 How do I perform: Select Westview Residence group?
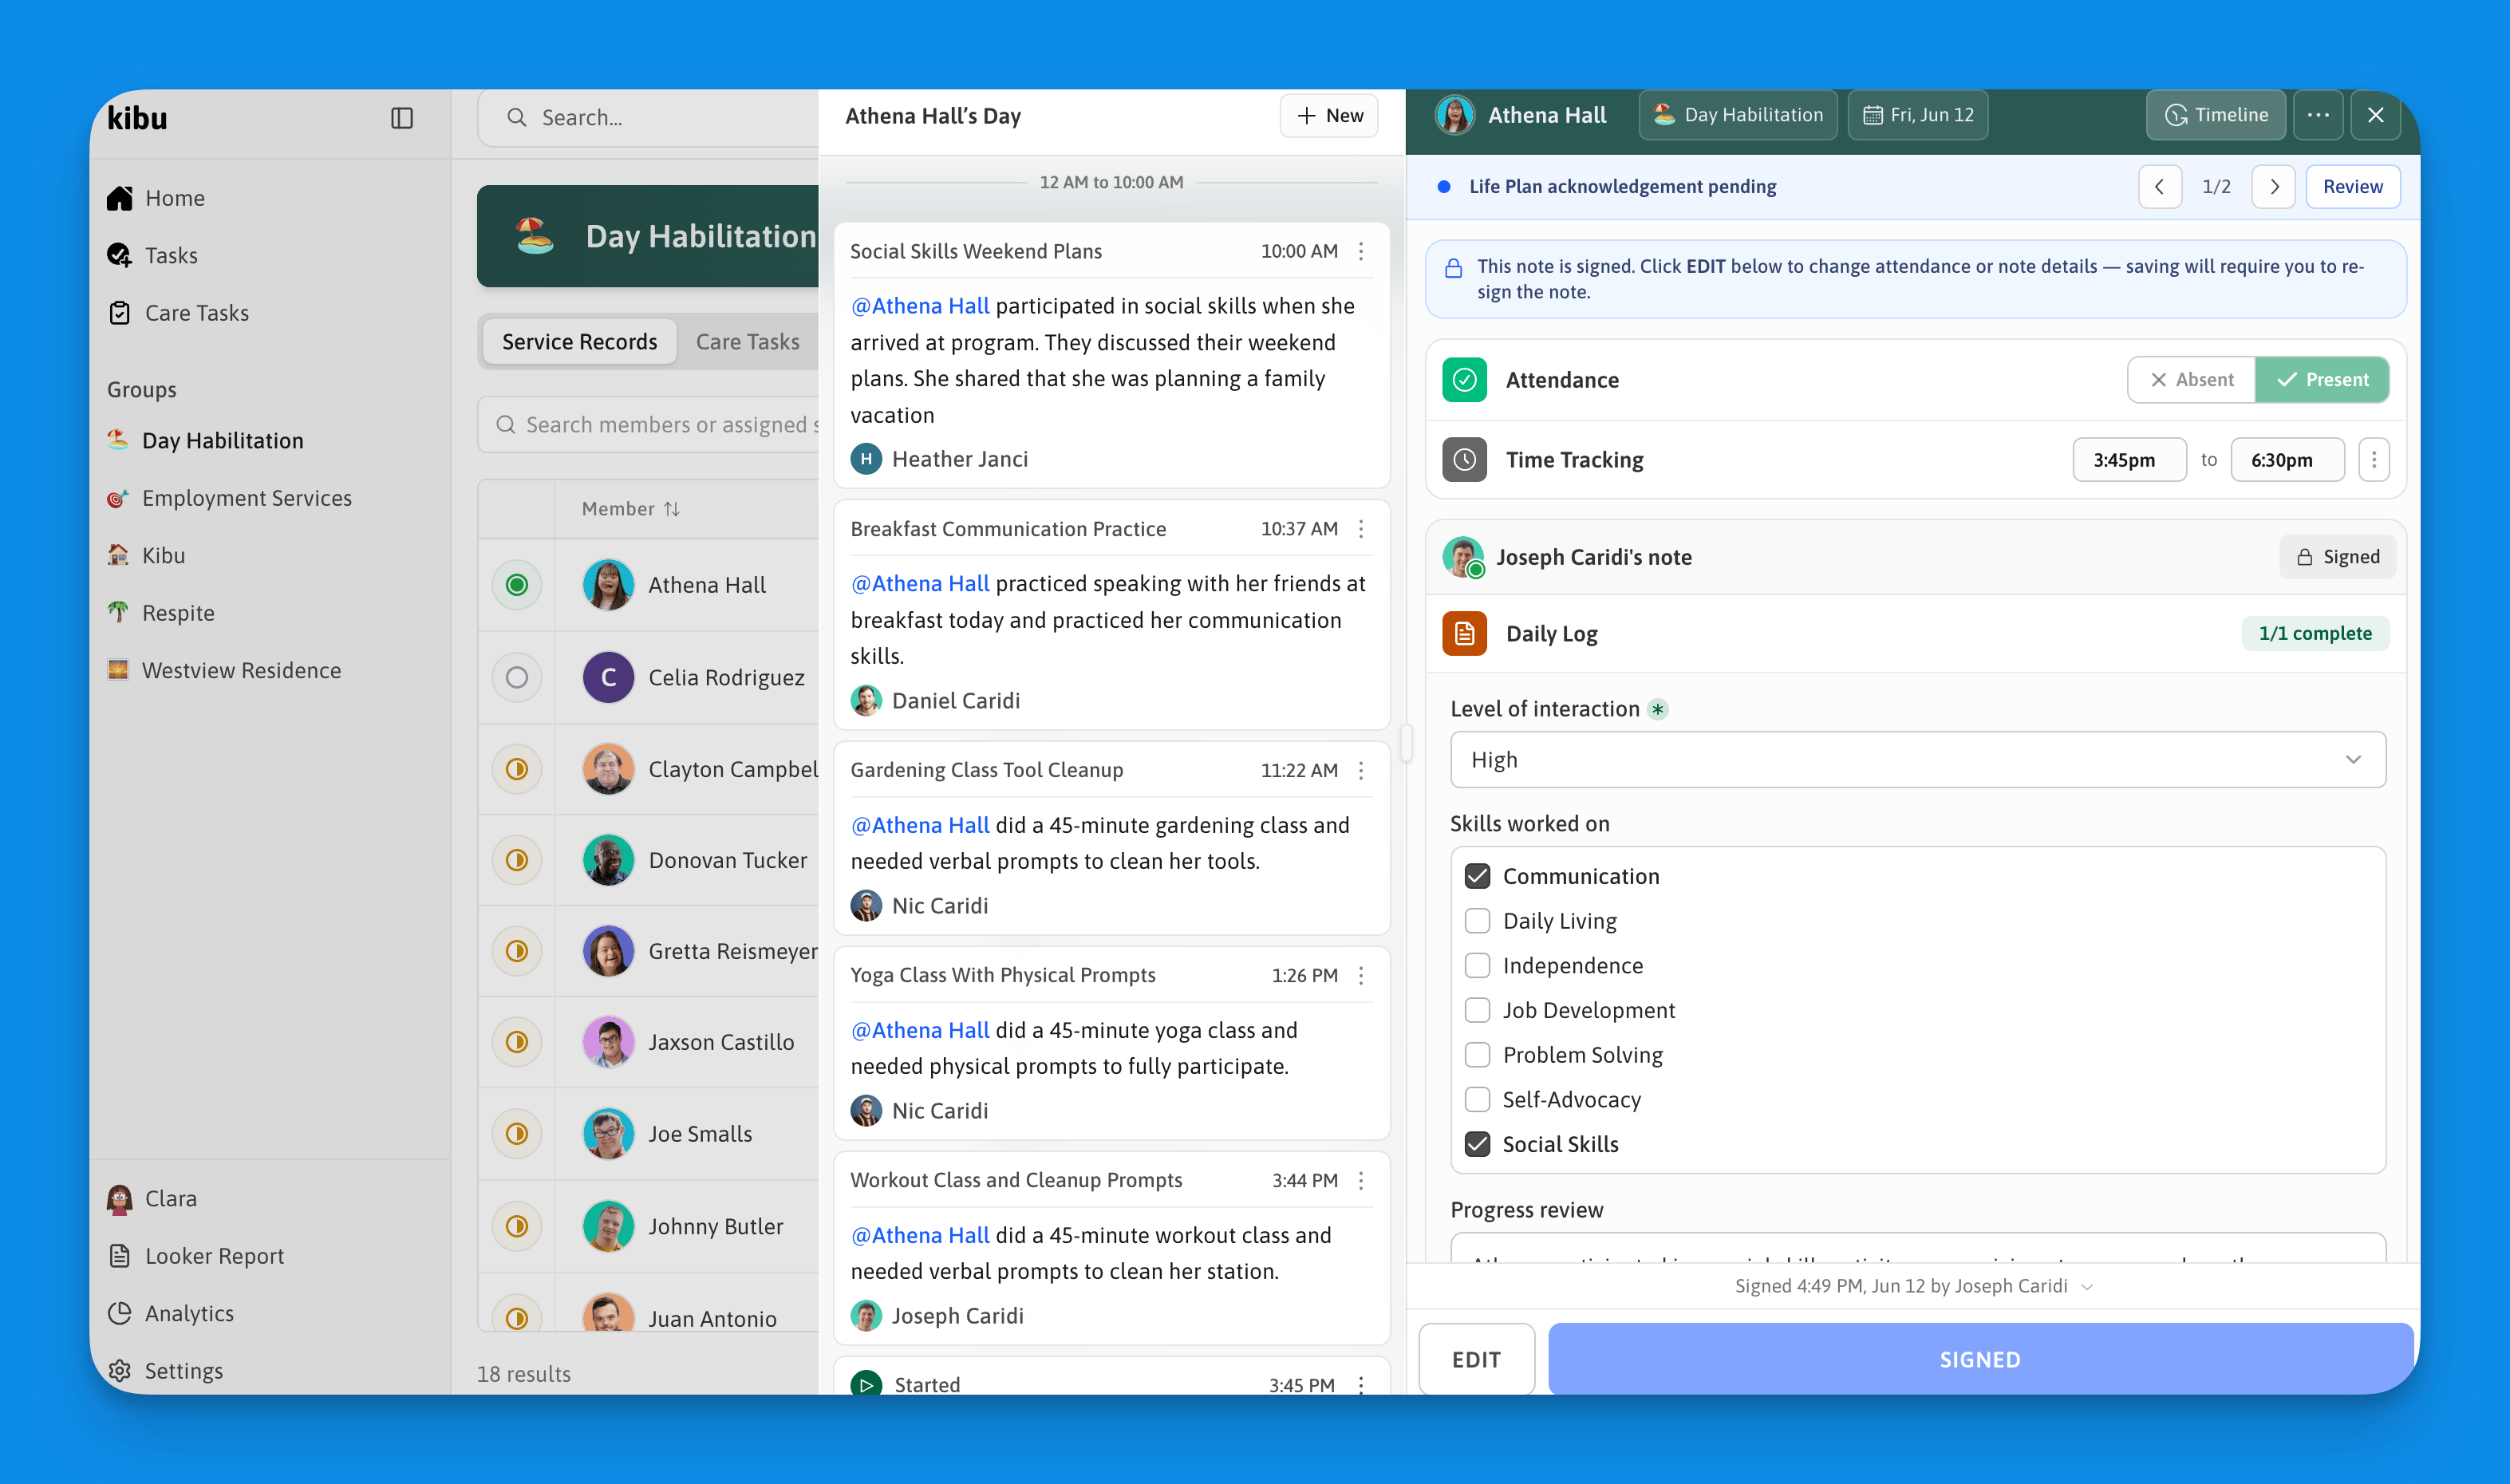coord(224,670)
